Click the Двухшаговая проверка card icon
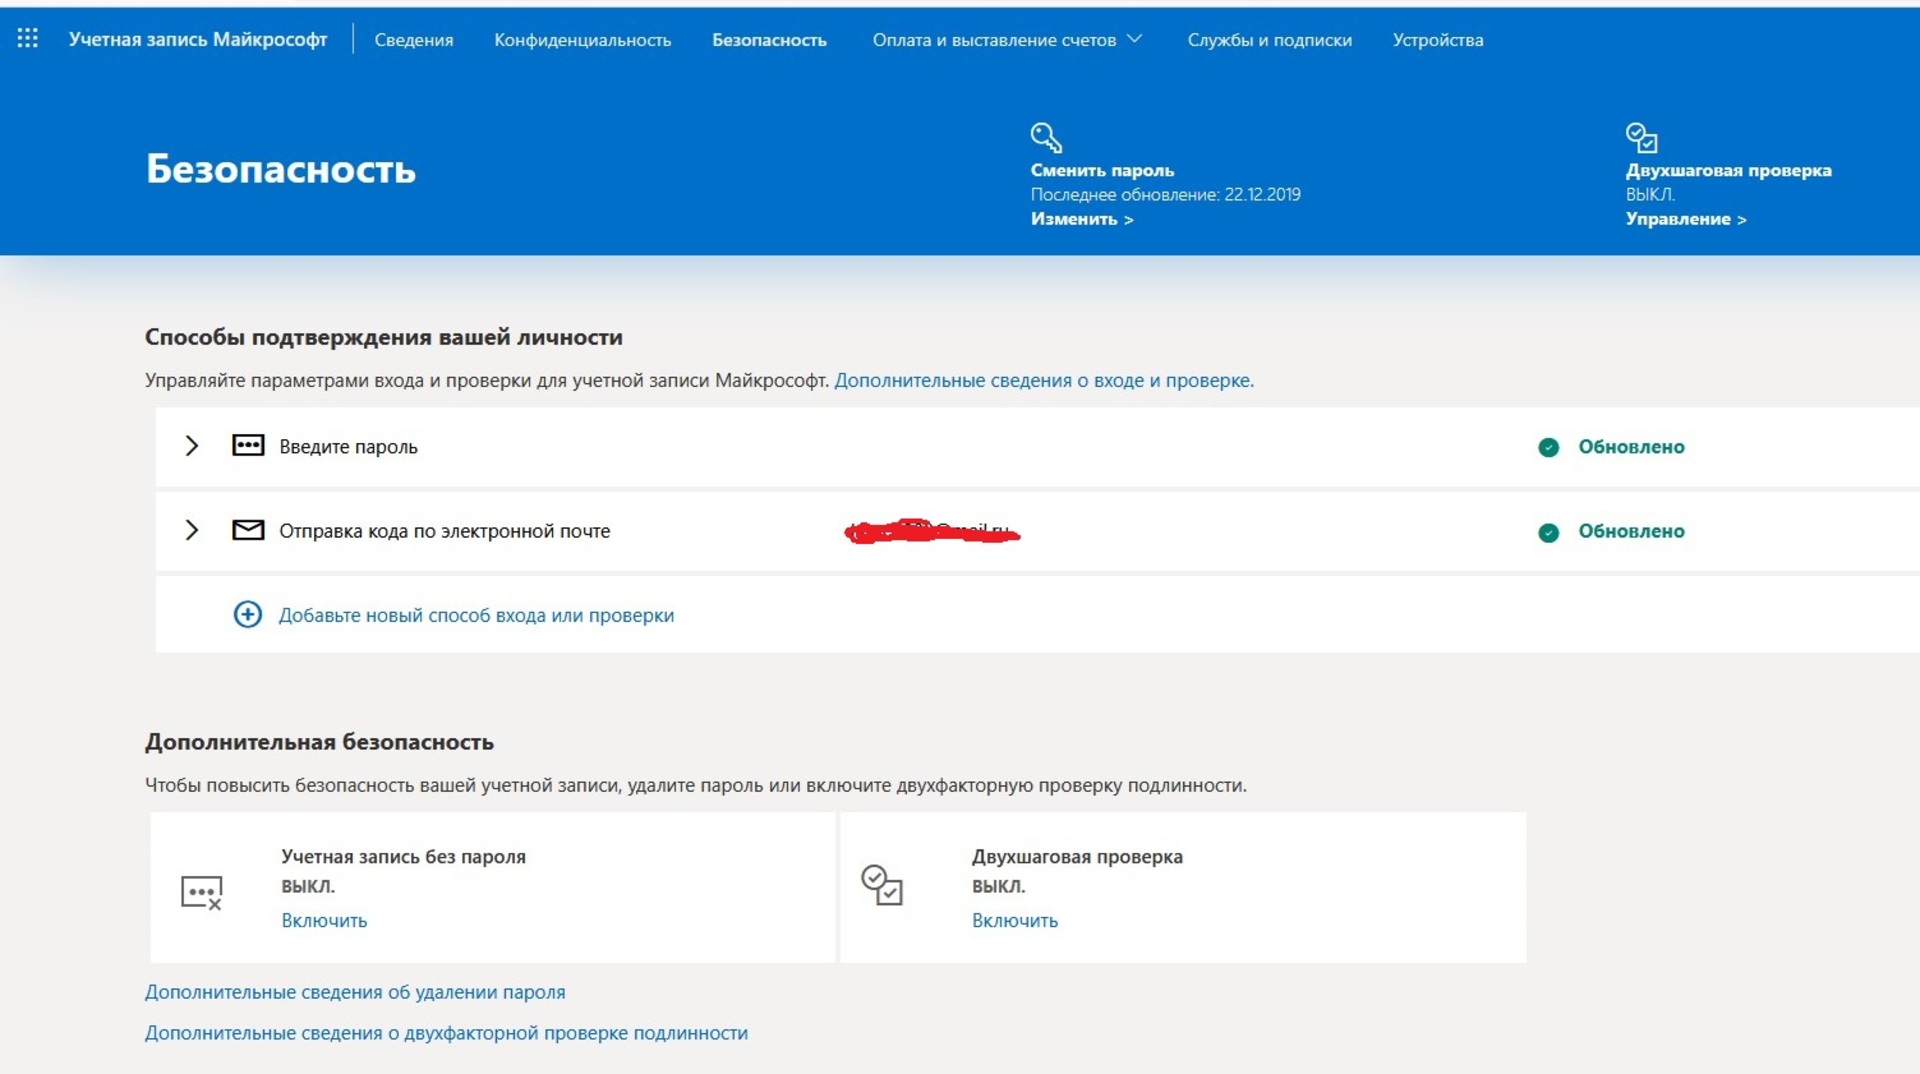Screen dimensions: 1920x1074 point(882,885)
